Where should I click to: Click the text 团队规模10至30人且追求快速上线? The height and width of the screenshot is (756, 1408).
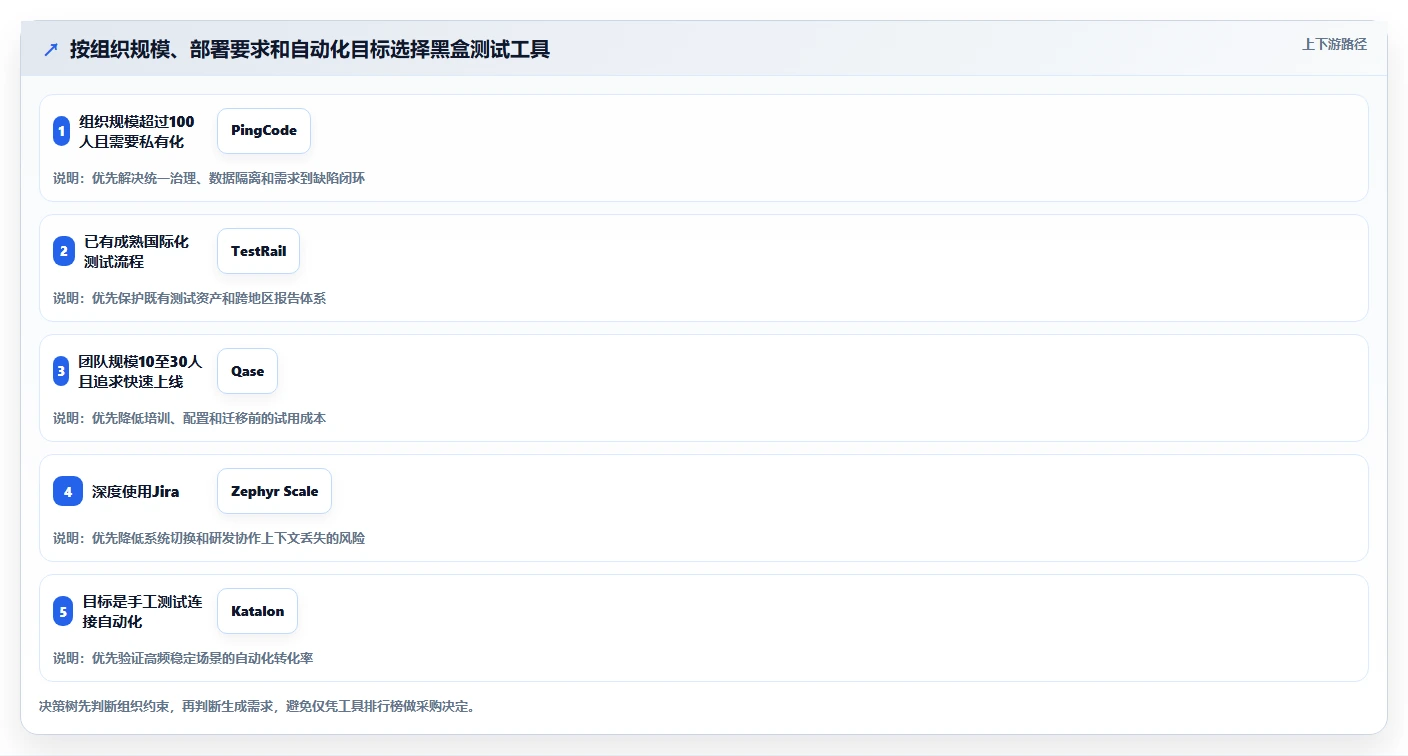pyautogui.click(x=140, y=371)
